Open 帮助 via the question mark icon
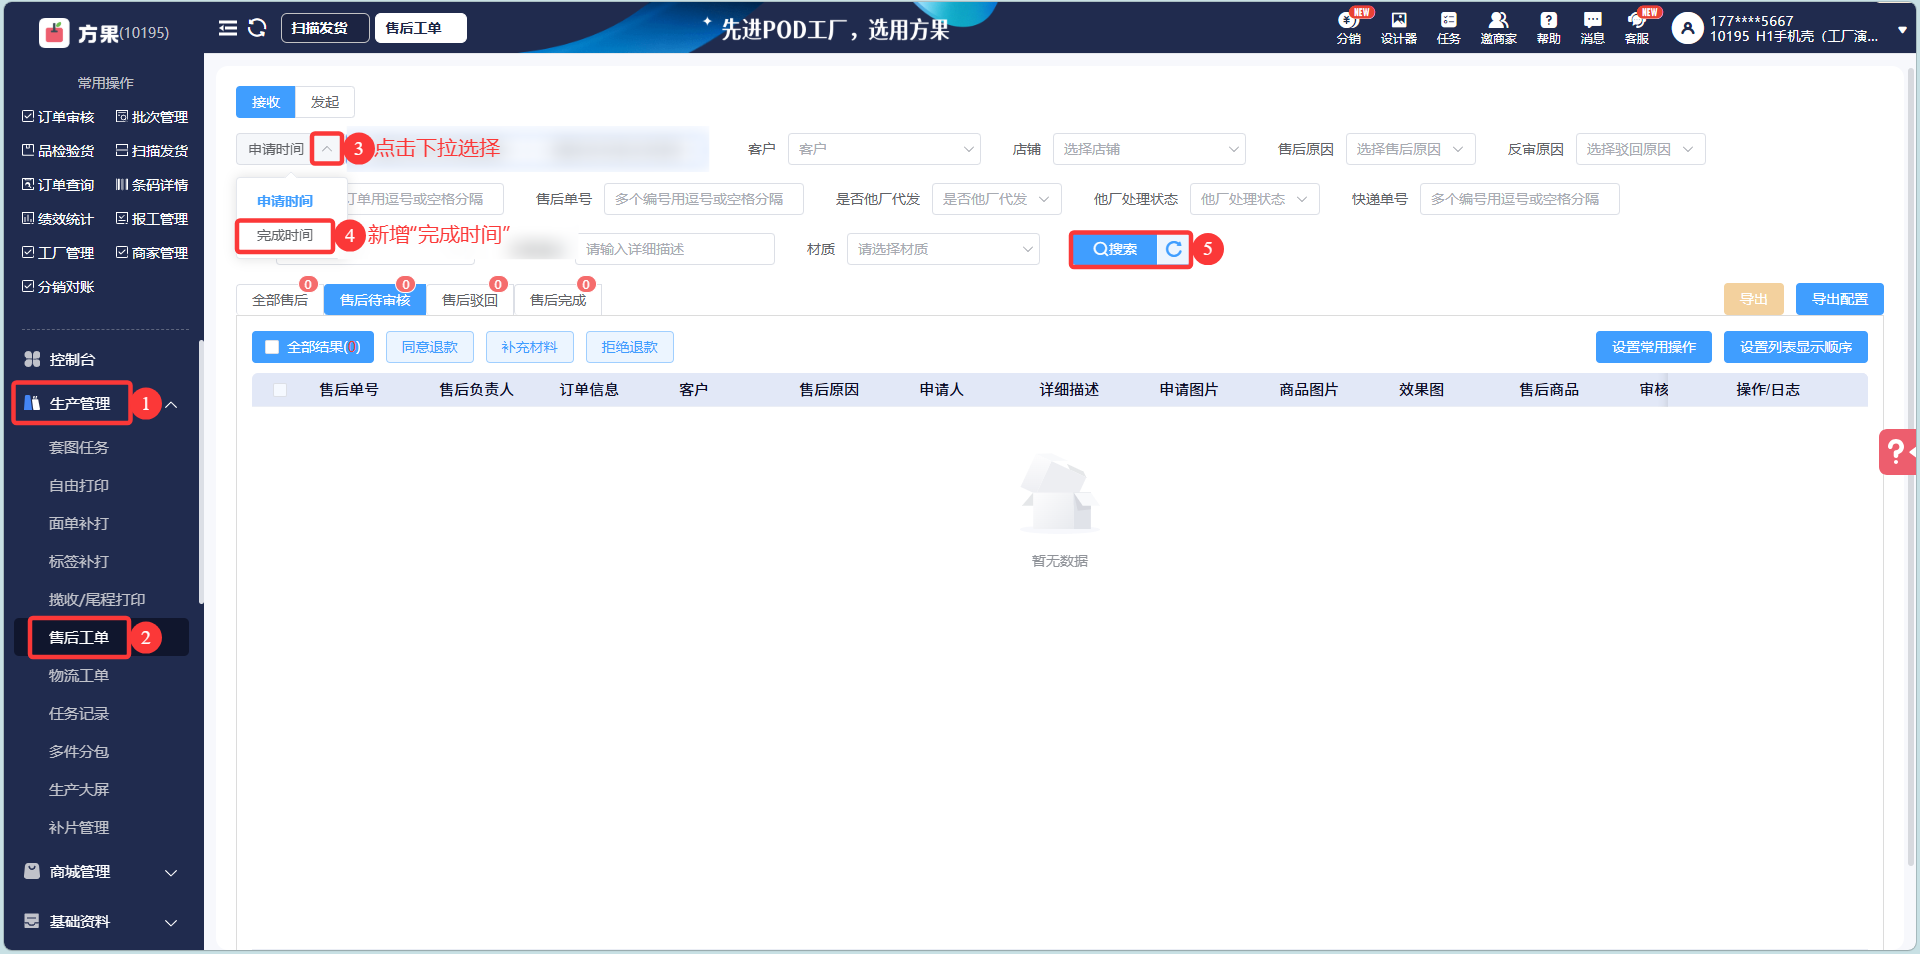Viewport: 1920px width, 954px height. pos(1547,27)
